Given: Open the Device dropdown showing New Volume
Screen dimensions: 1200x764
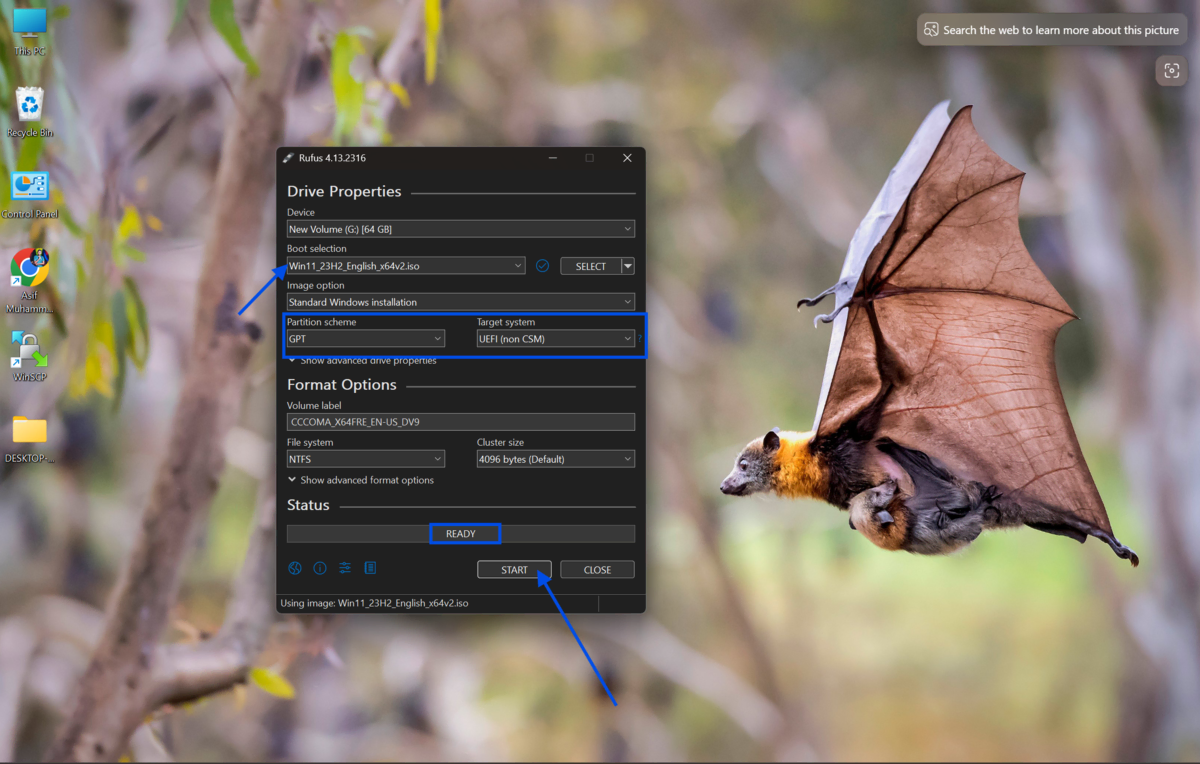Looking at the screenshot, I should click(460, 229).
